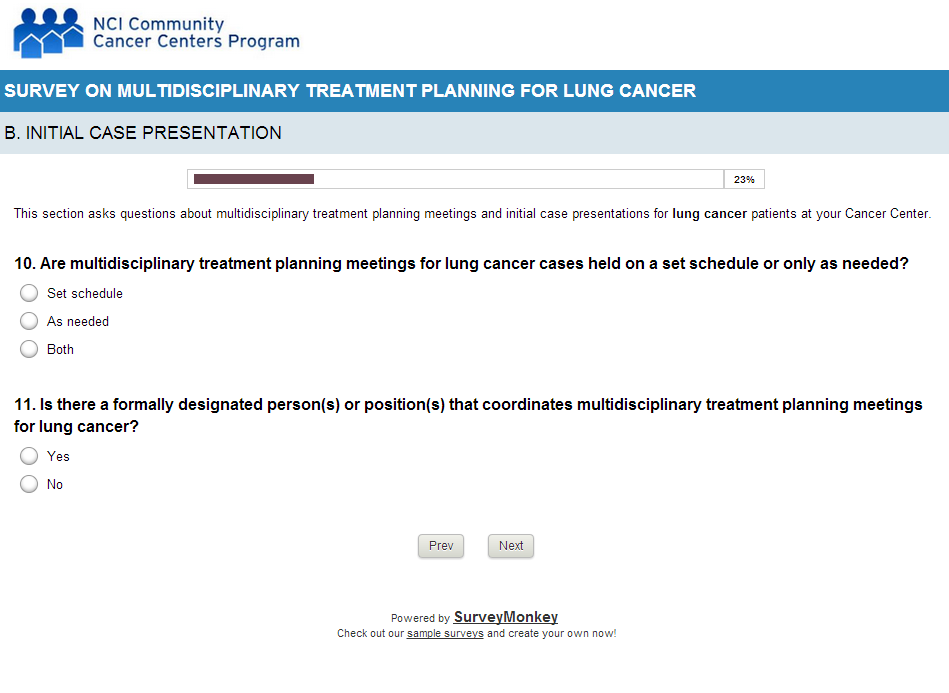Choose No for question 11
Screen dimensions: 949x693
click(30, 484)
